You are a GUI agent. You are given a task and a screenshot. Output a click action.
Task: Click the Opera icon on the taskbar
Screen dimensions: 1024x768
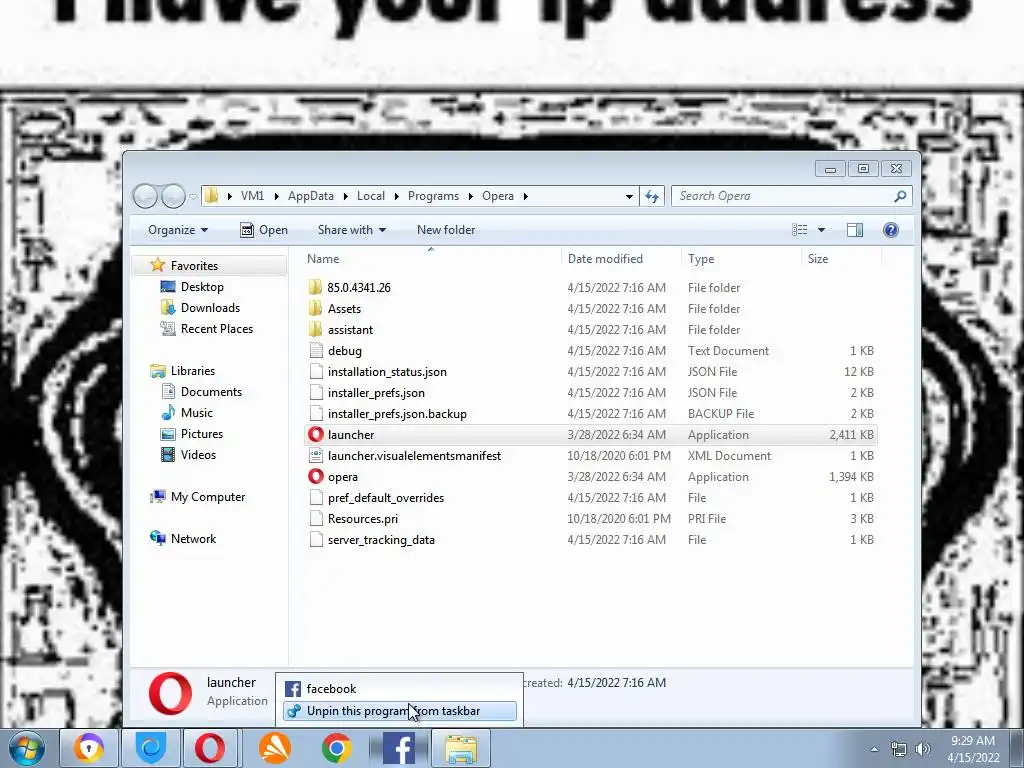(210, 748)
